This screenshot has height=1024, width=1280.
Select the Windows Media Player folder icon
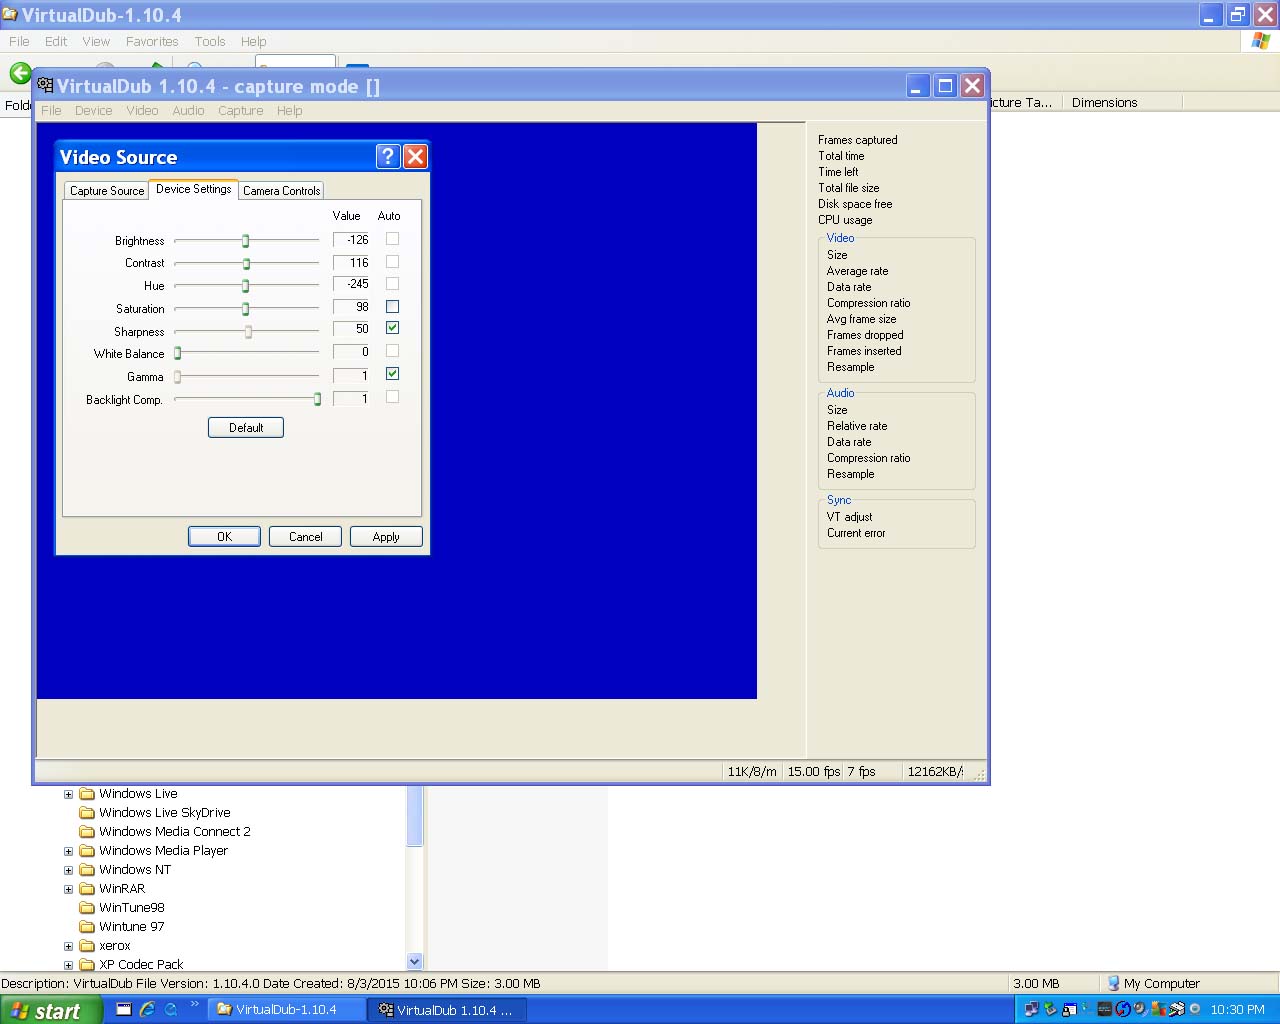[x=87, y=851]
